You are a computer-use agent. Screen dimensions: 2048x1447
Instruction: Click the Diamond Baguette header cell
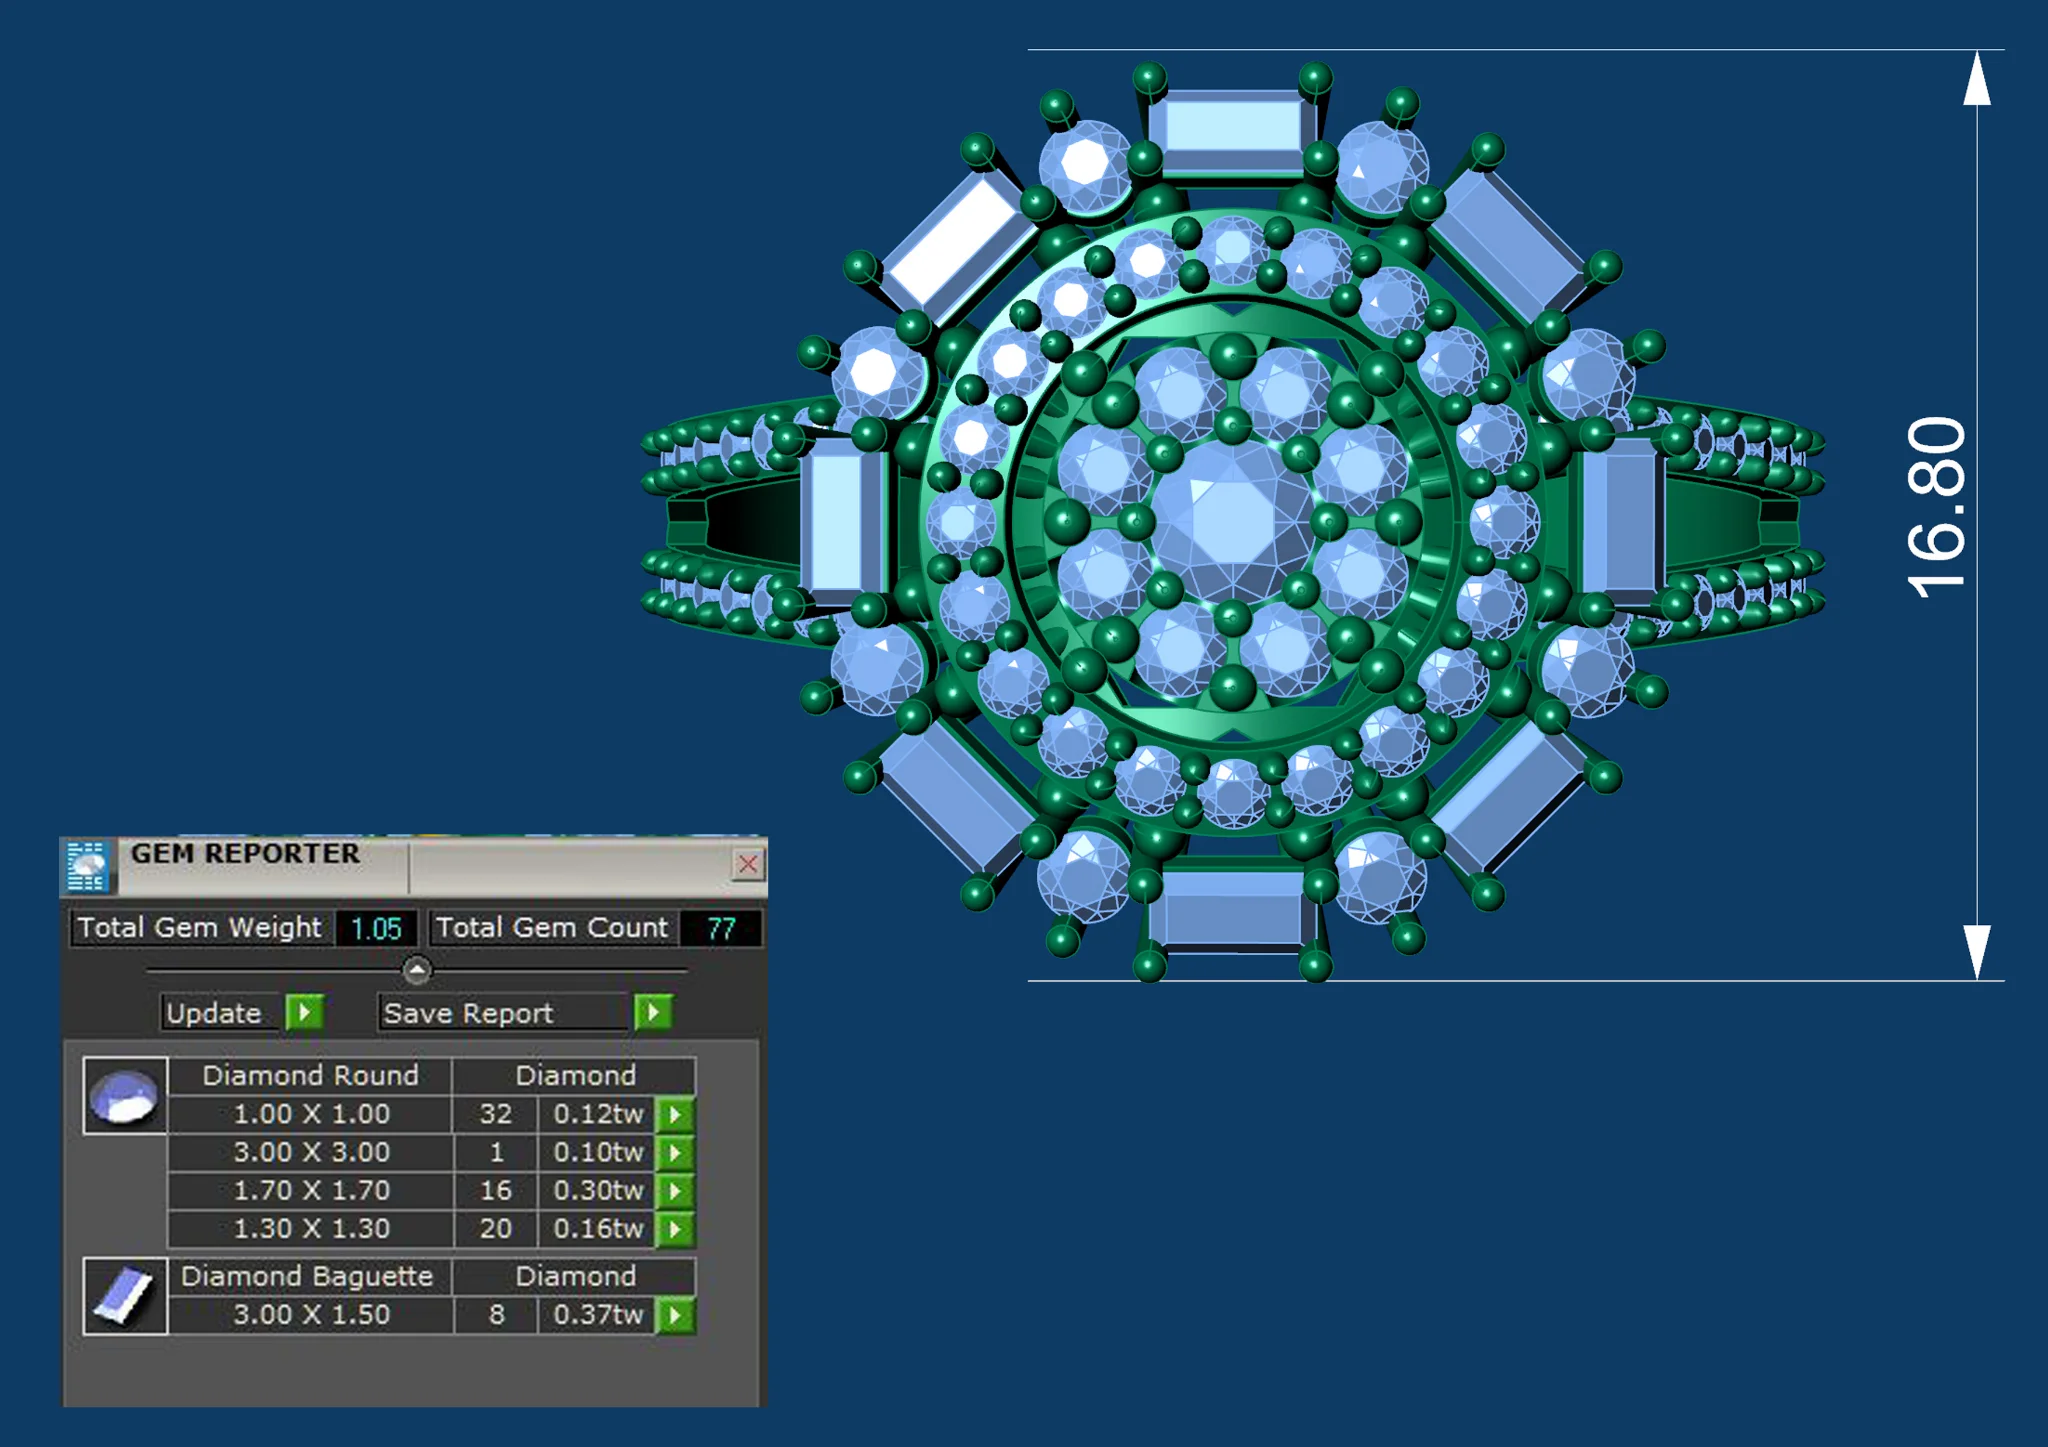[x=308, y=1276]
